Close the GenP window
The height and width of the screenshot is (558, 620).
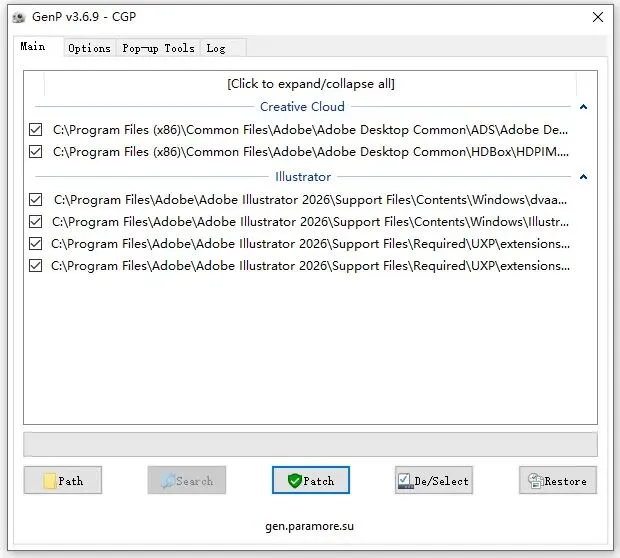[597, 17]
